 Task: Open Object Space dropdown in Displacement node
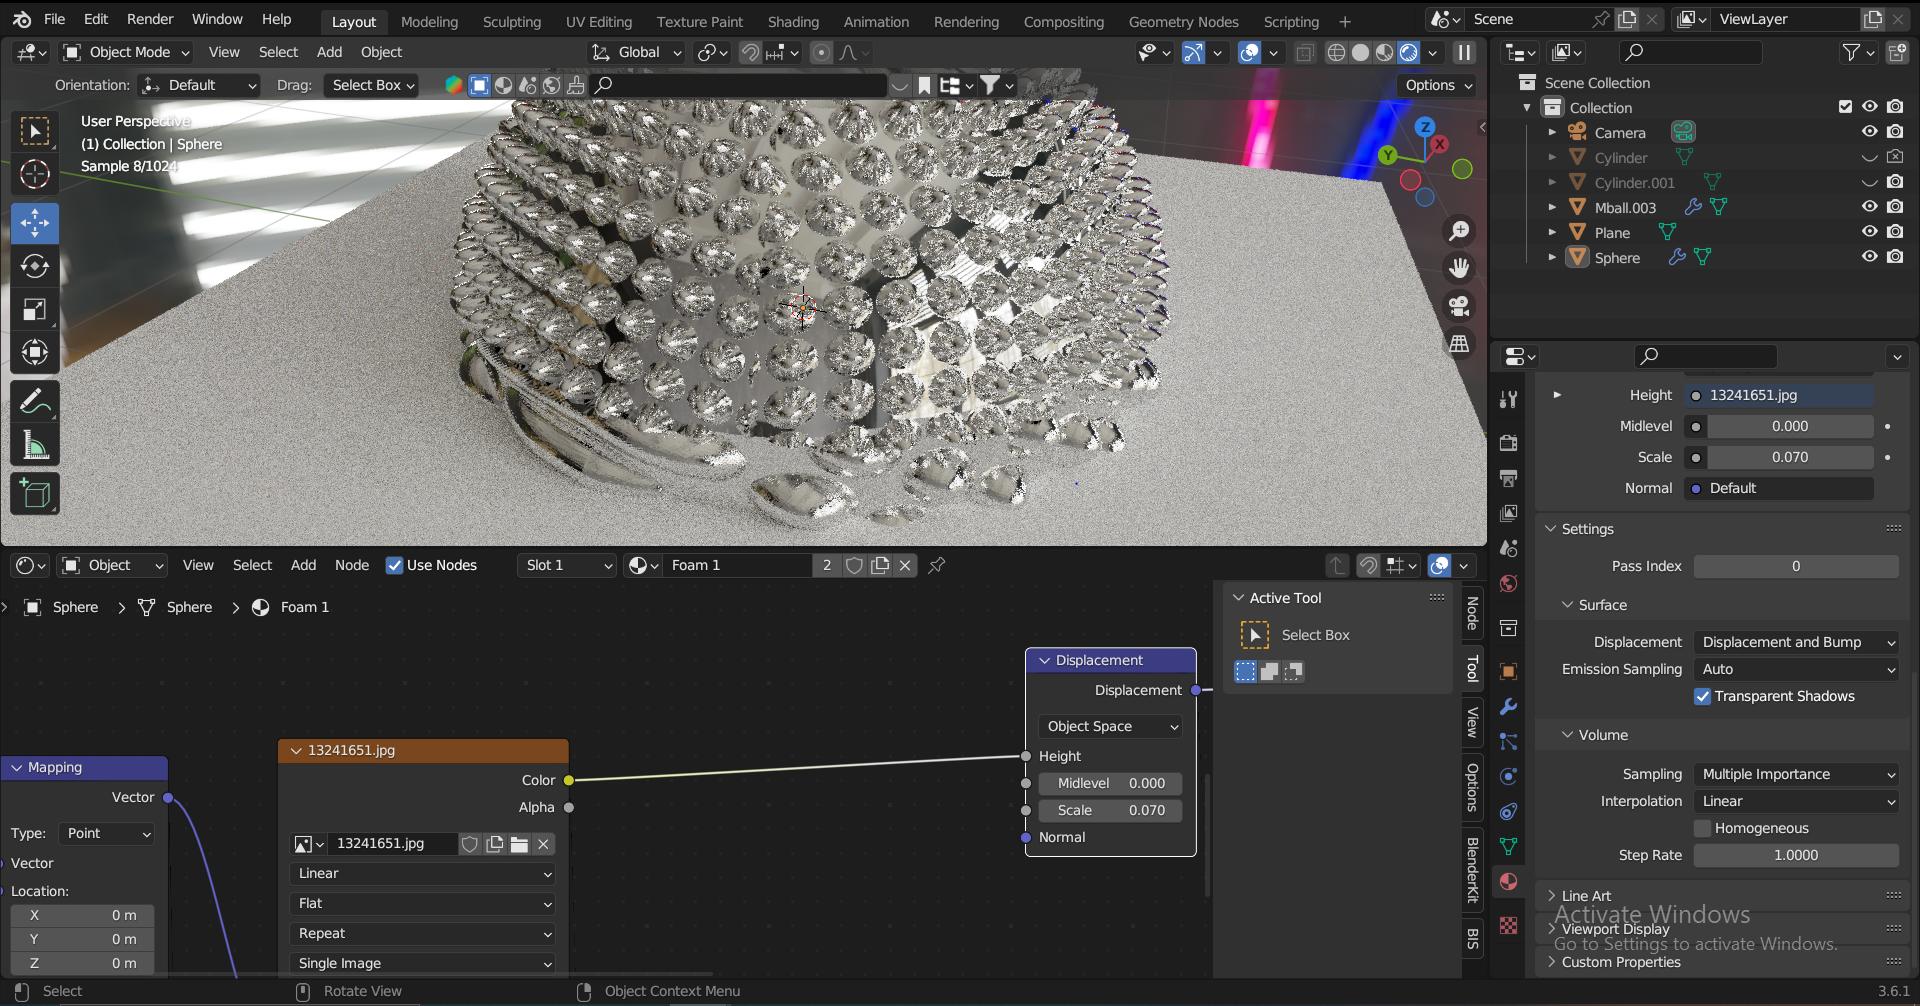pyautogui.click(x=1110, y=726)
